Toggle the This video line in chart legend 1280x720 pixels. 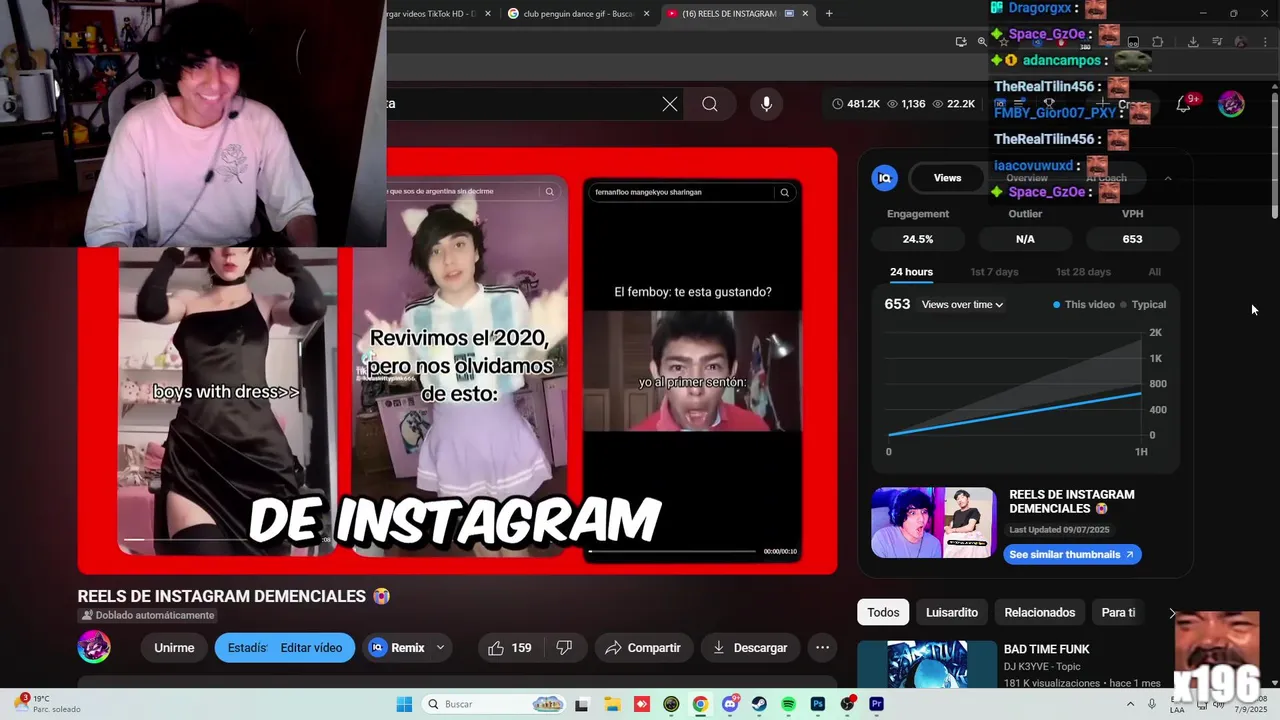[1083, 304]
